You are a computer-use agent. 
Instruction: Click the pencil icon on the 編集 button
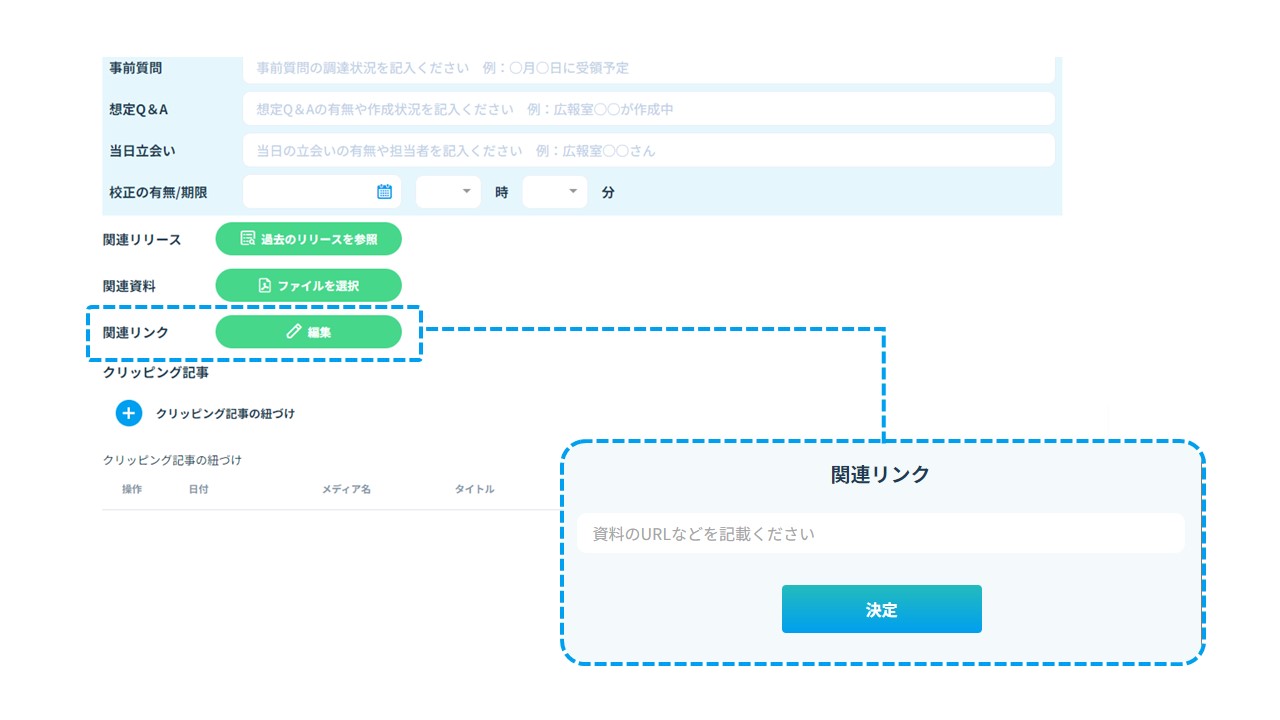(x=293, y=332)
